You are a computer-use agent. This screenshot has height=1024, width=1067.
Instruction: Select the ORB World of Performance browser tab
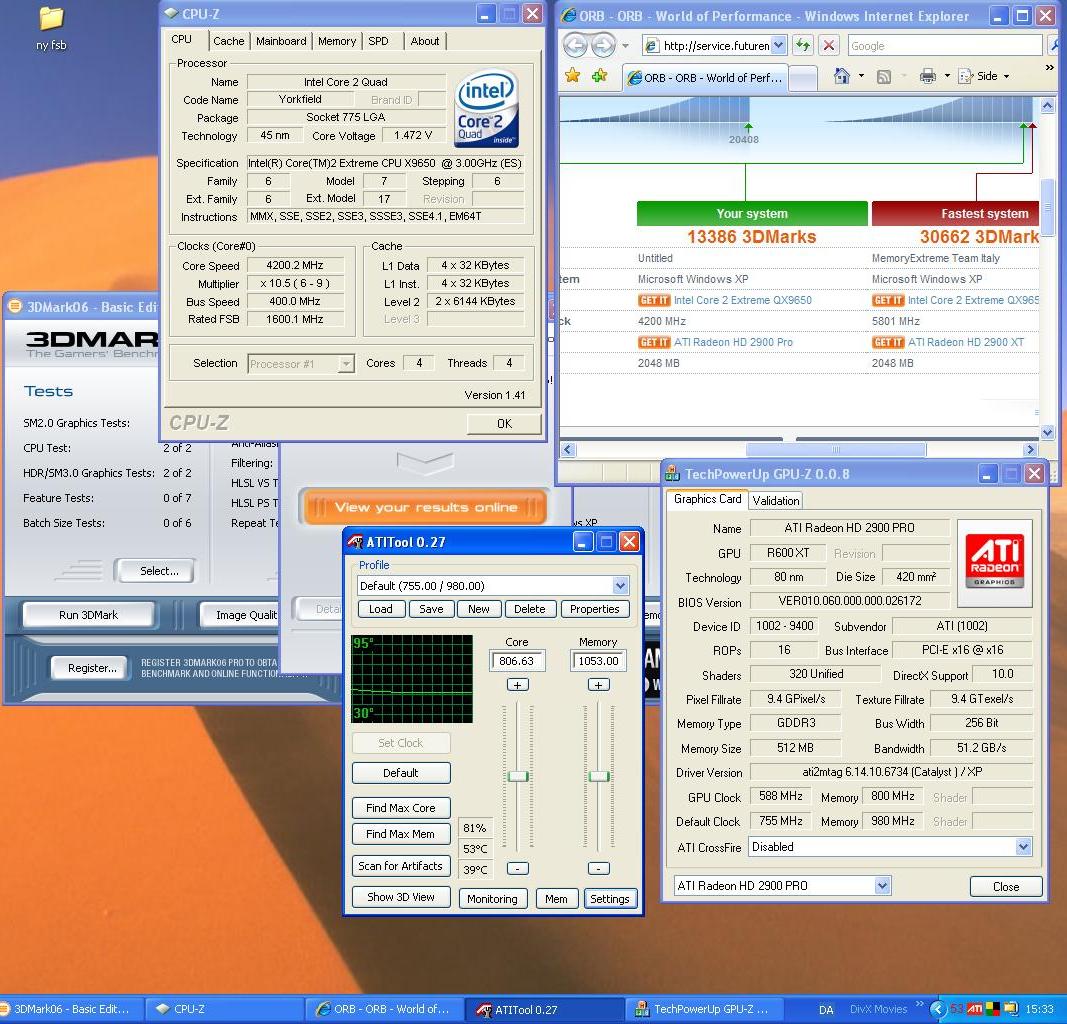click(x=705, y=78)
